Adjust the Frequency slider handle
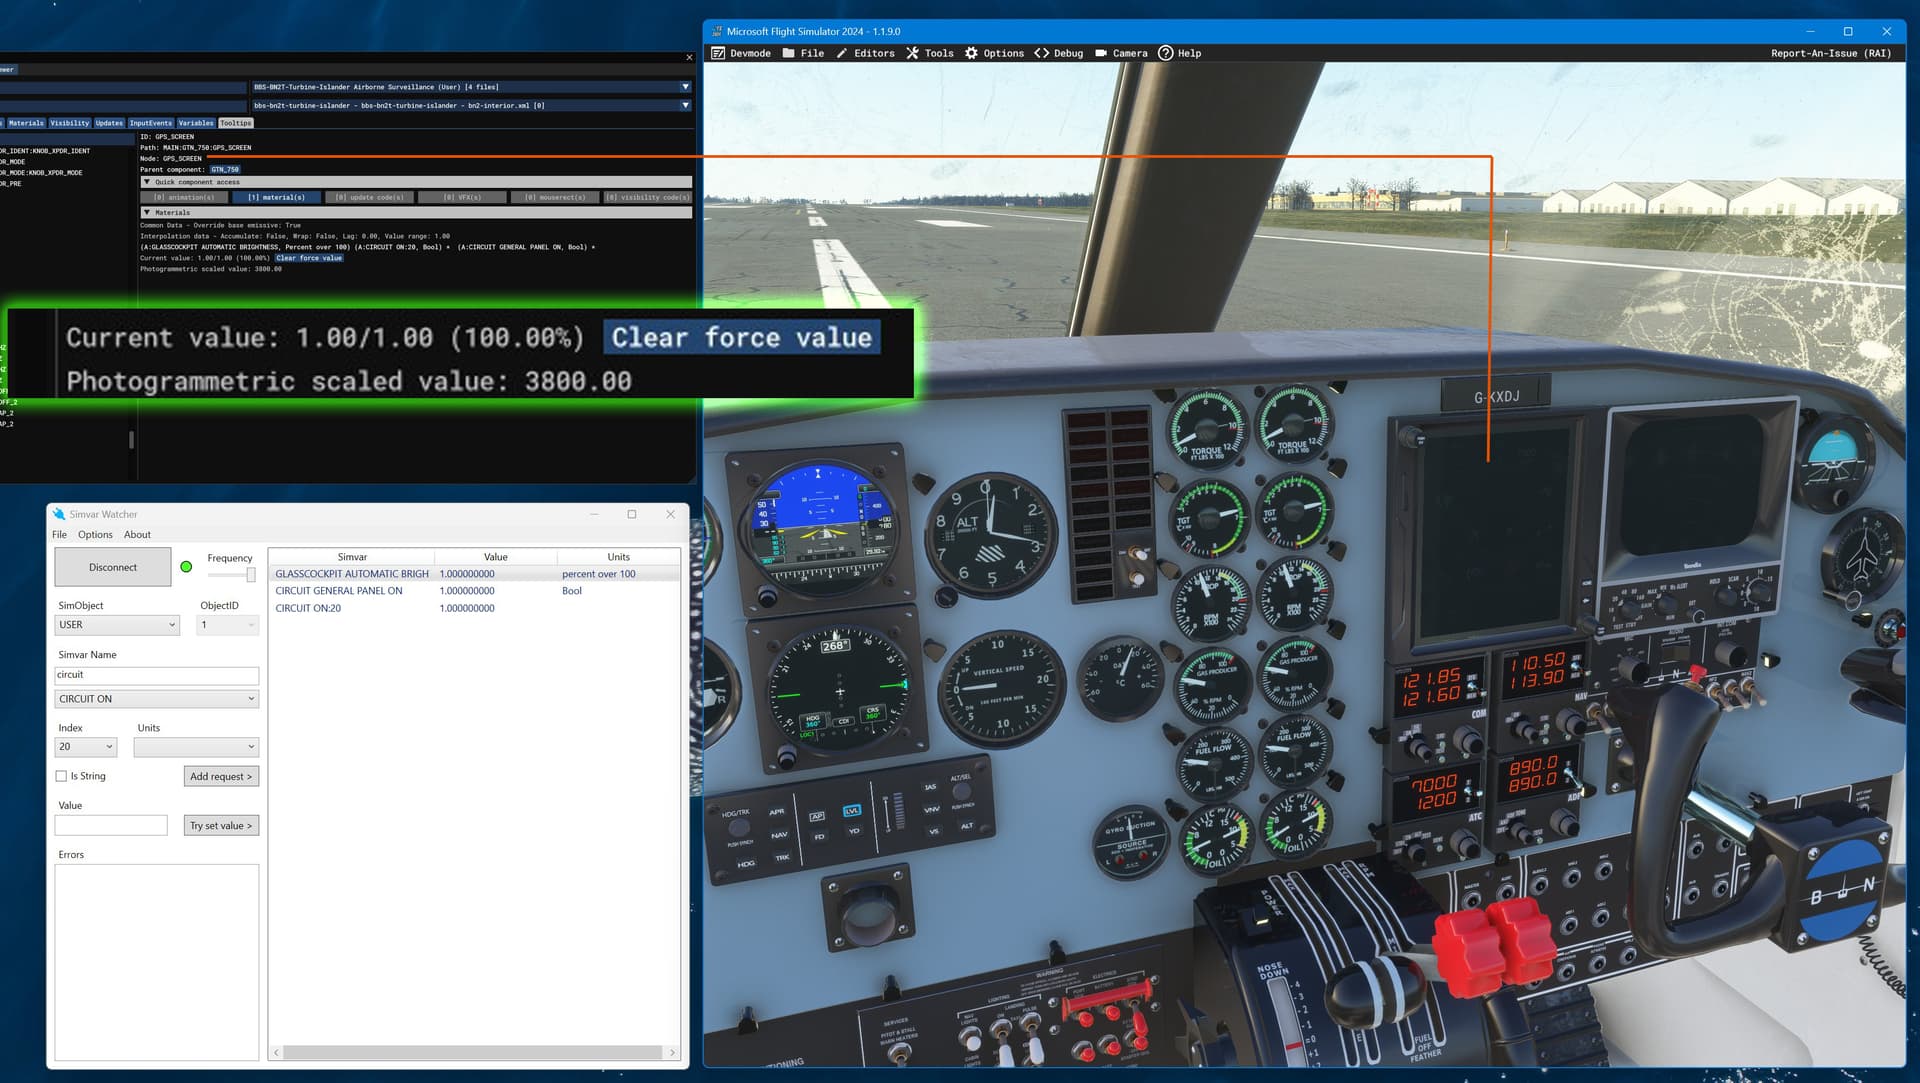The height and width of the screenshot is (1083, 1920). [x=251, y=574]
